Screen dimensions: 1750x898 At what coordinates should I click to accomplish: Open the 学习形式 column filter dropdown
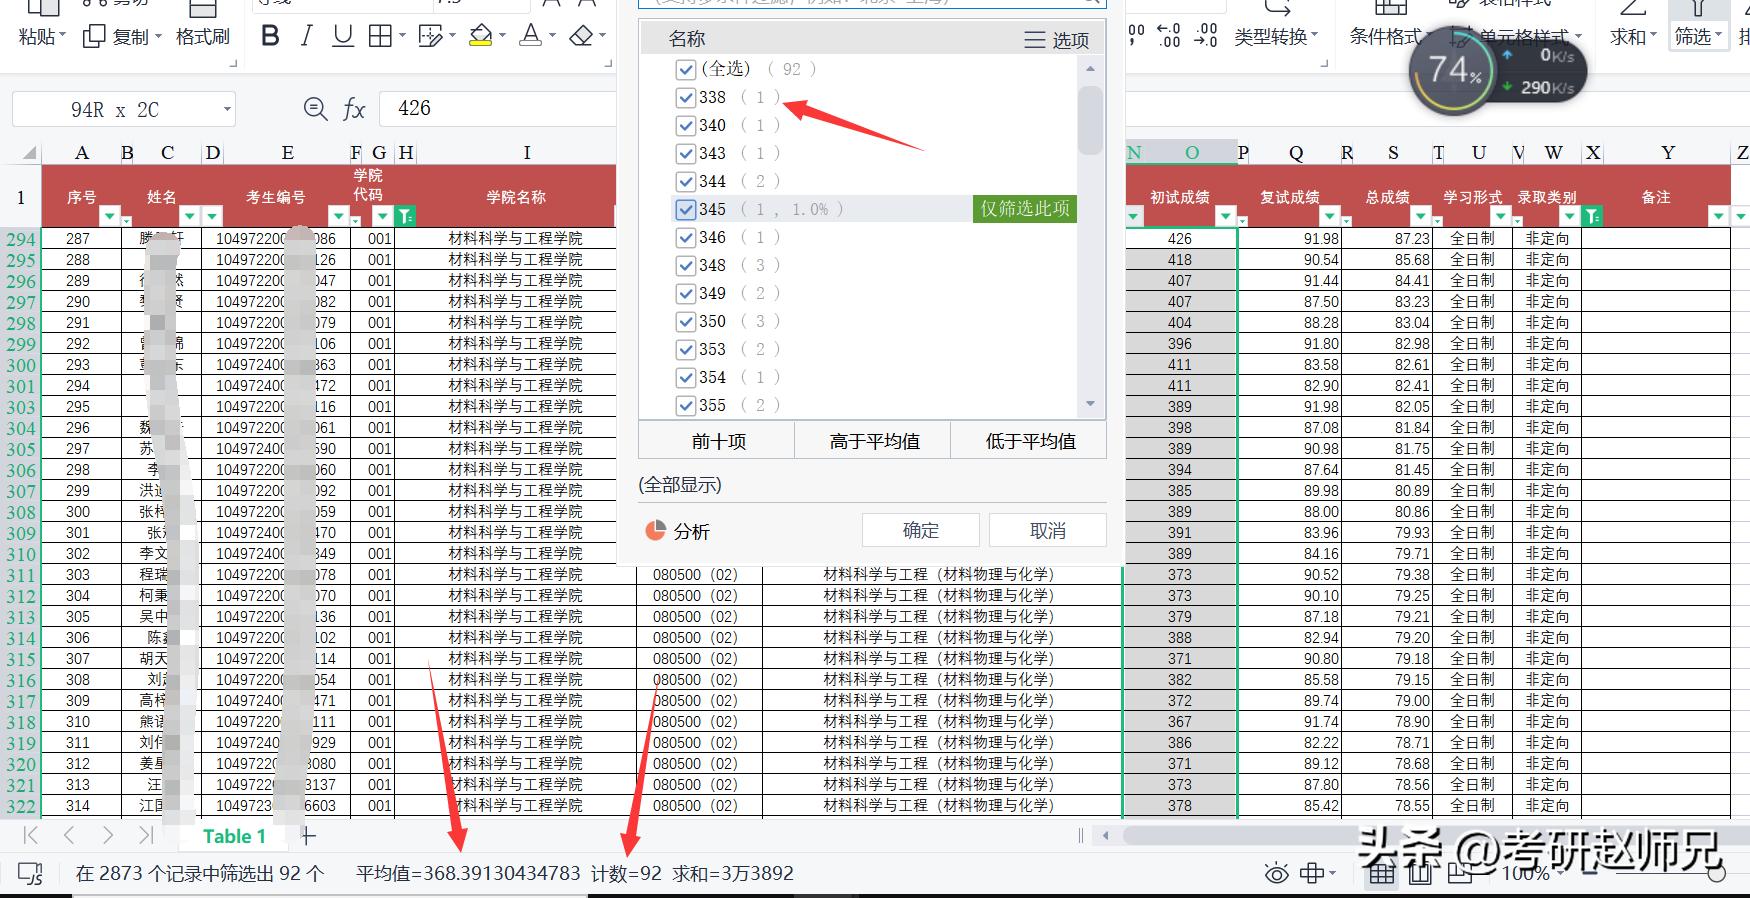click(1500, 216)
